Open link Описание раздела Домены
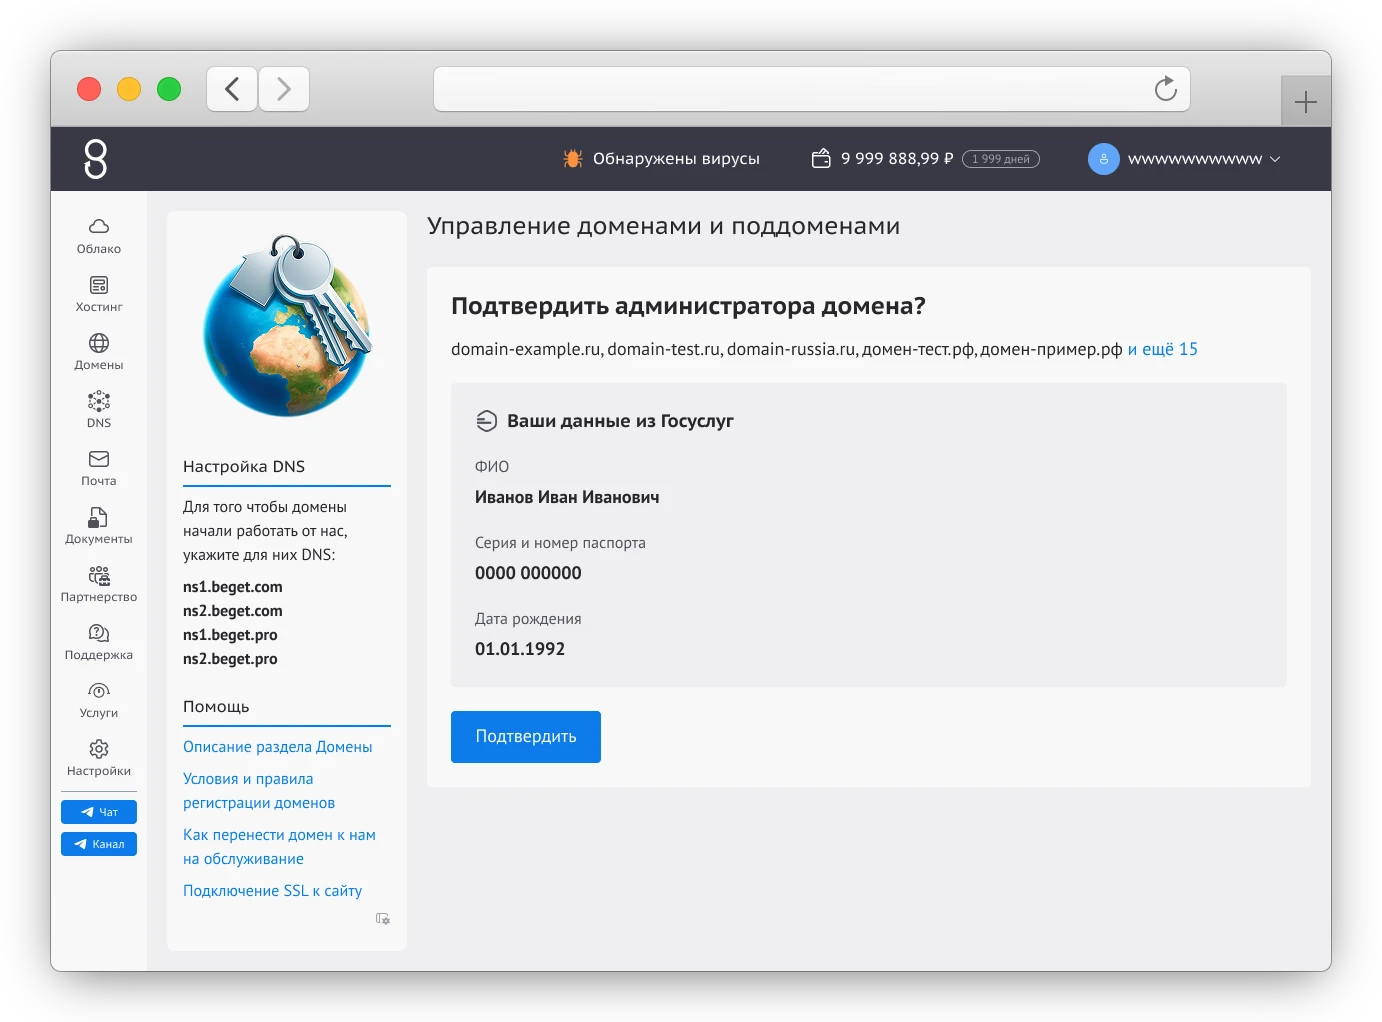The height and width of the screenshot is (1022, 1382). (x=277, y=747)
